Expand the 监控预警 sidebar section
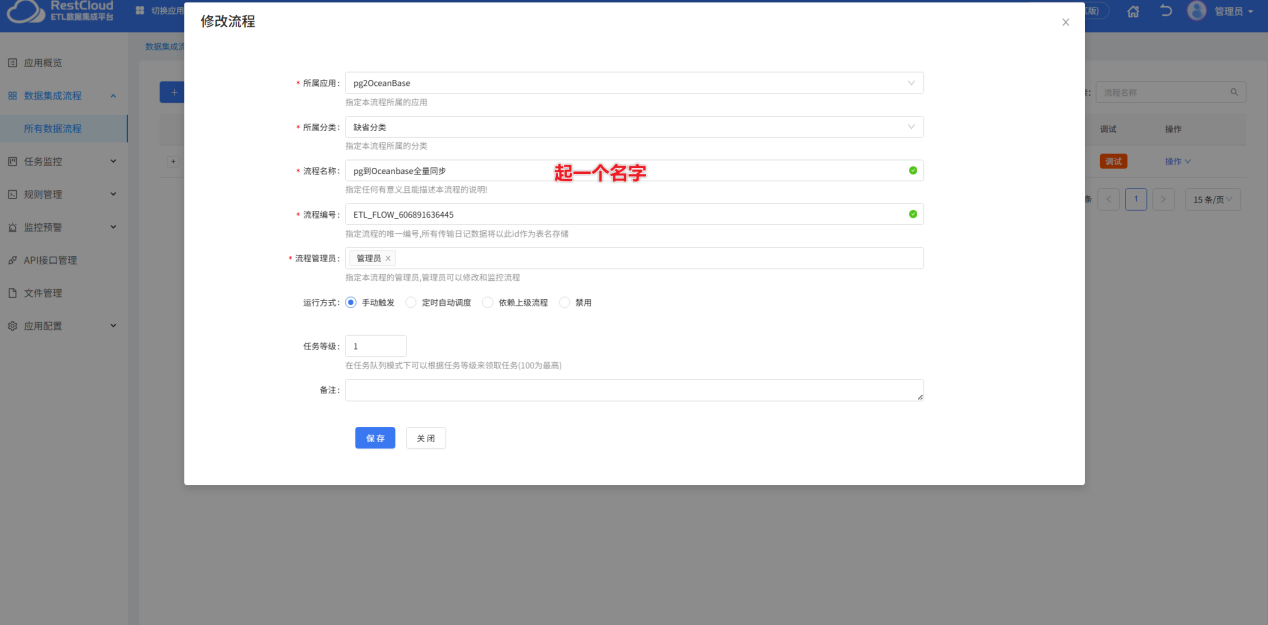 point(113,227)
